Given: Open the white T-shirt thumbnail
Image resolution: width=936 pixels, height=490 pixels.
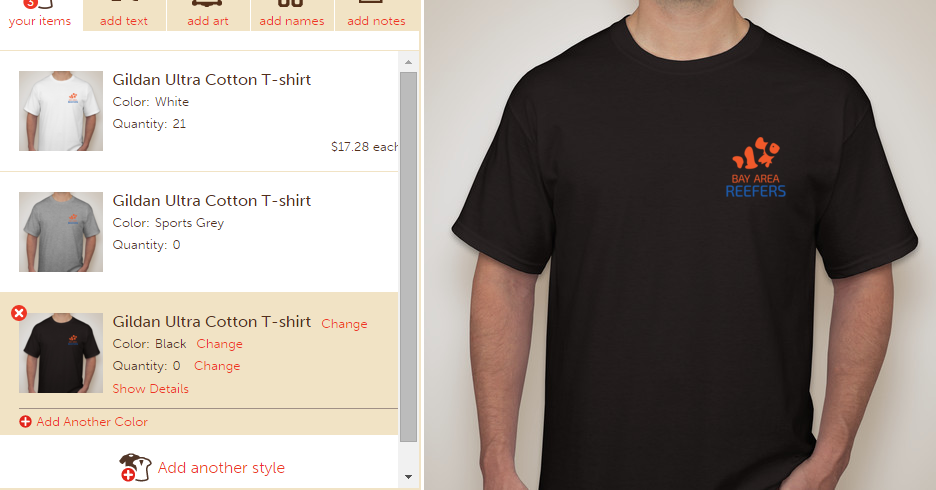Looking at the screenshot, I should point(61,111).
